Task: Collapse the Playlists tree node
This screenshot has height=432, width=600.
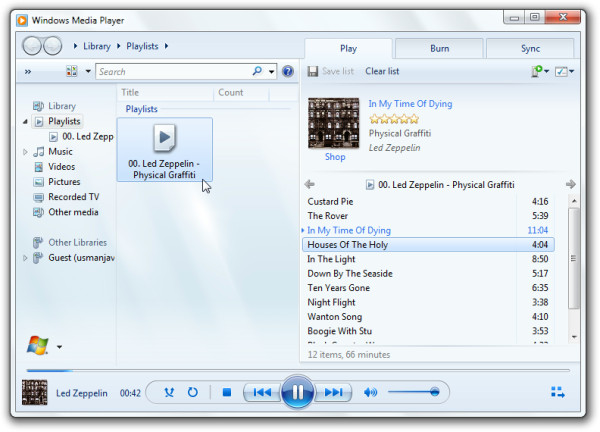Action: [x=25, y=122]
